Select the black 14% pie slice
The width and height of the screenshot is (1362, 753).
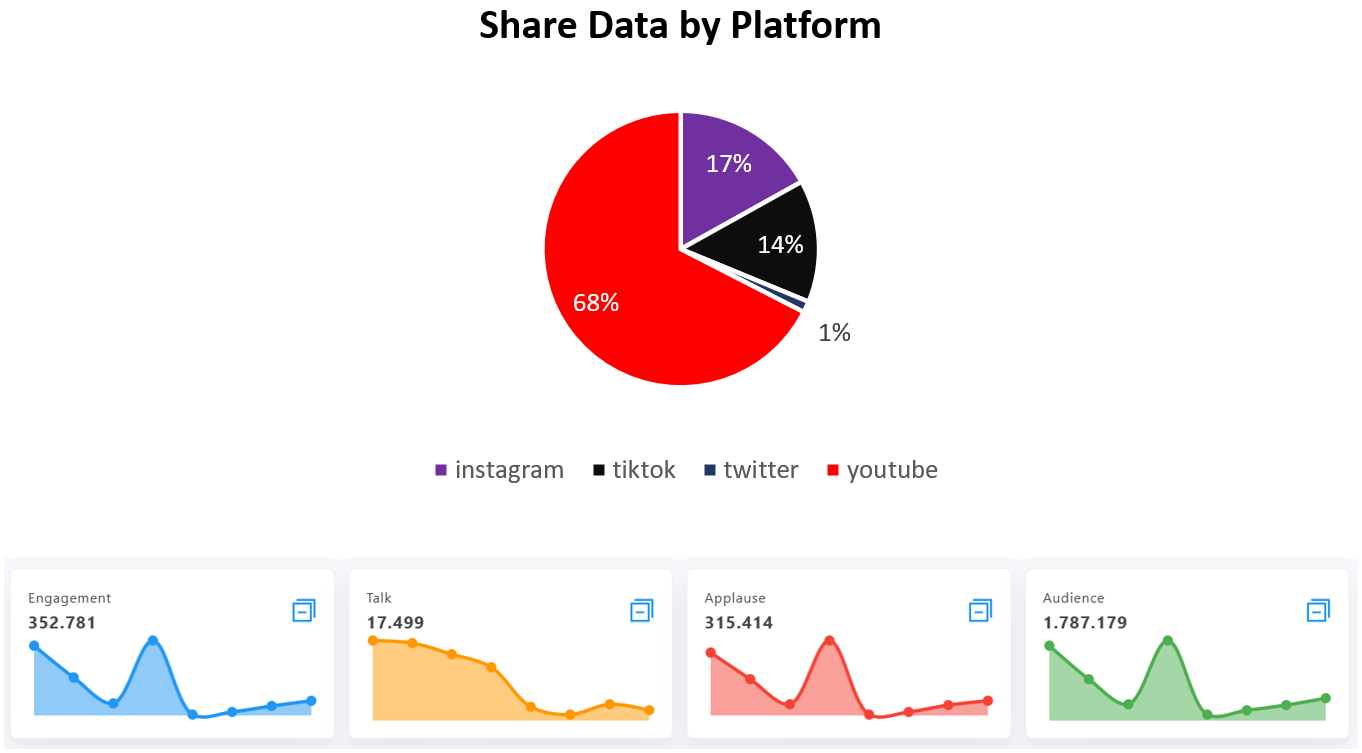(770, 243)
